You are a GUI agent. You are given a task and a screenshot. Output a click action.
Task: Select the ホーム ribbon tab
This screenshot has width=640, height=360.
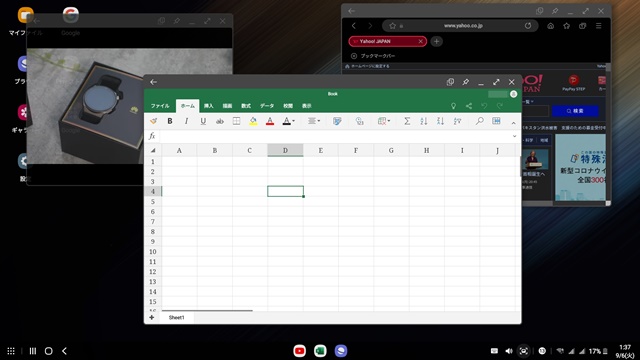[188, 106]
